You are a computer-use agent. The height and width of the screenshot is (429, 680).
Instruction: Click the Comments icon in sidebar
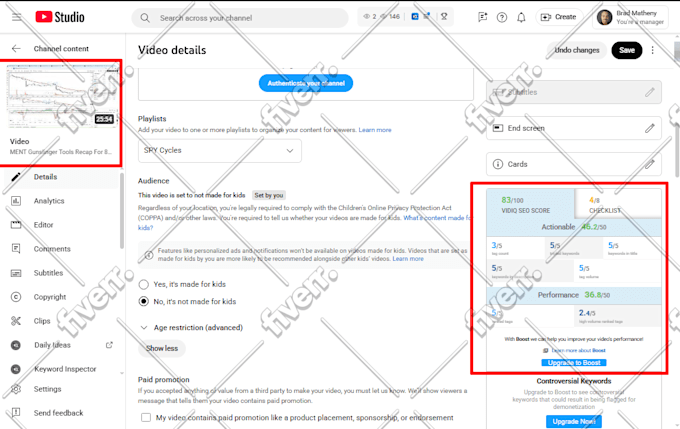[16, 249]
